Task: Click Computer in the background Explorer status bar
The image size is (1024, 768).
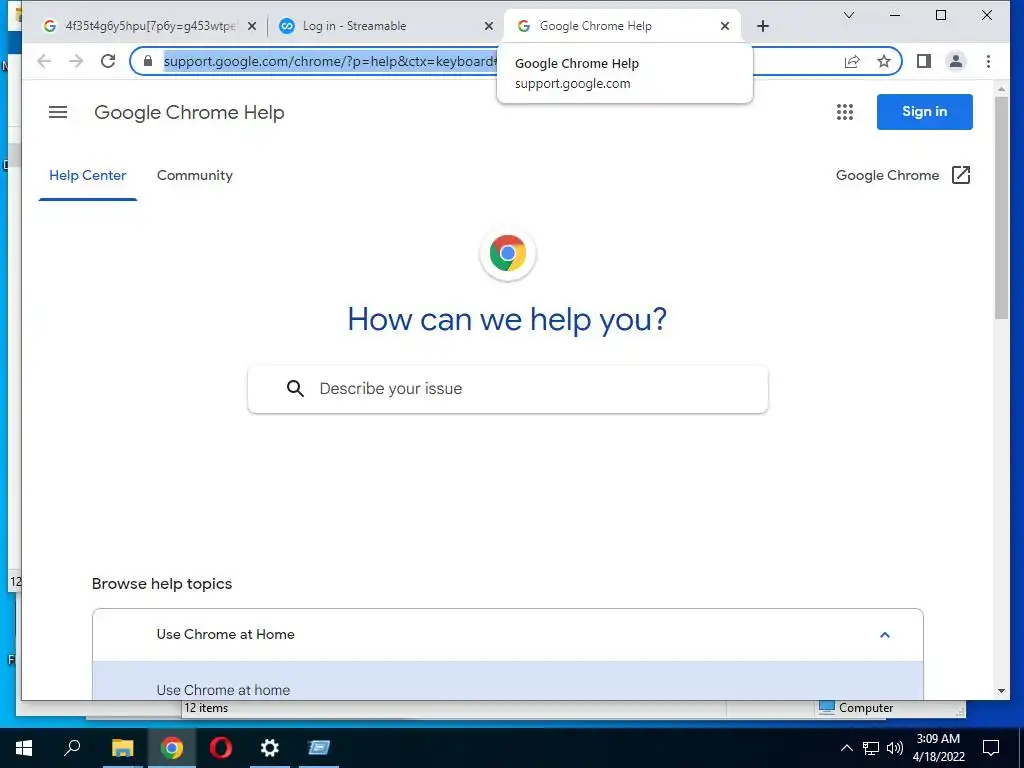Action: [856, 708]
